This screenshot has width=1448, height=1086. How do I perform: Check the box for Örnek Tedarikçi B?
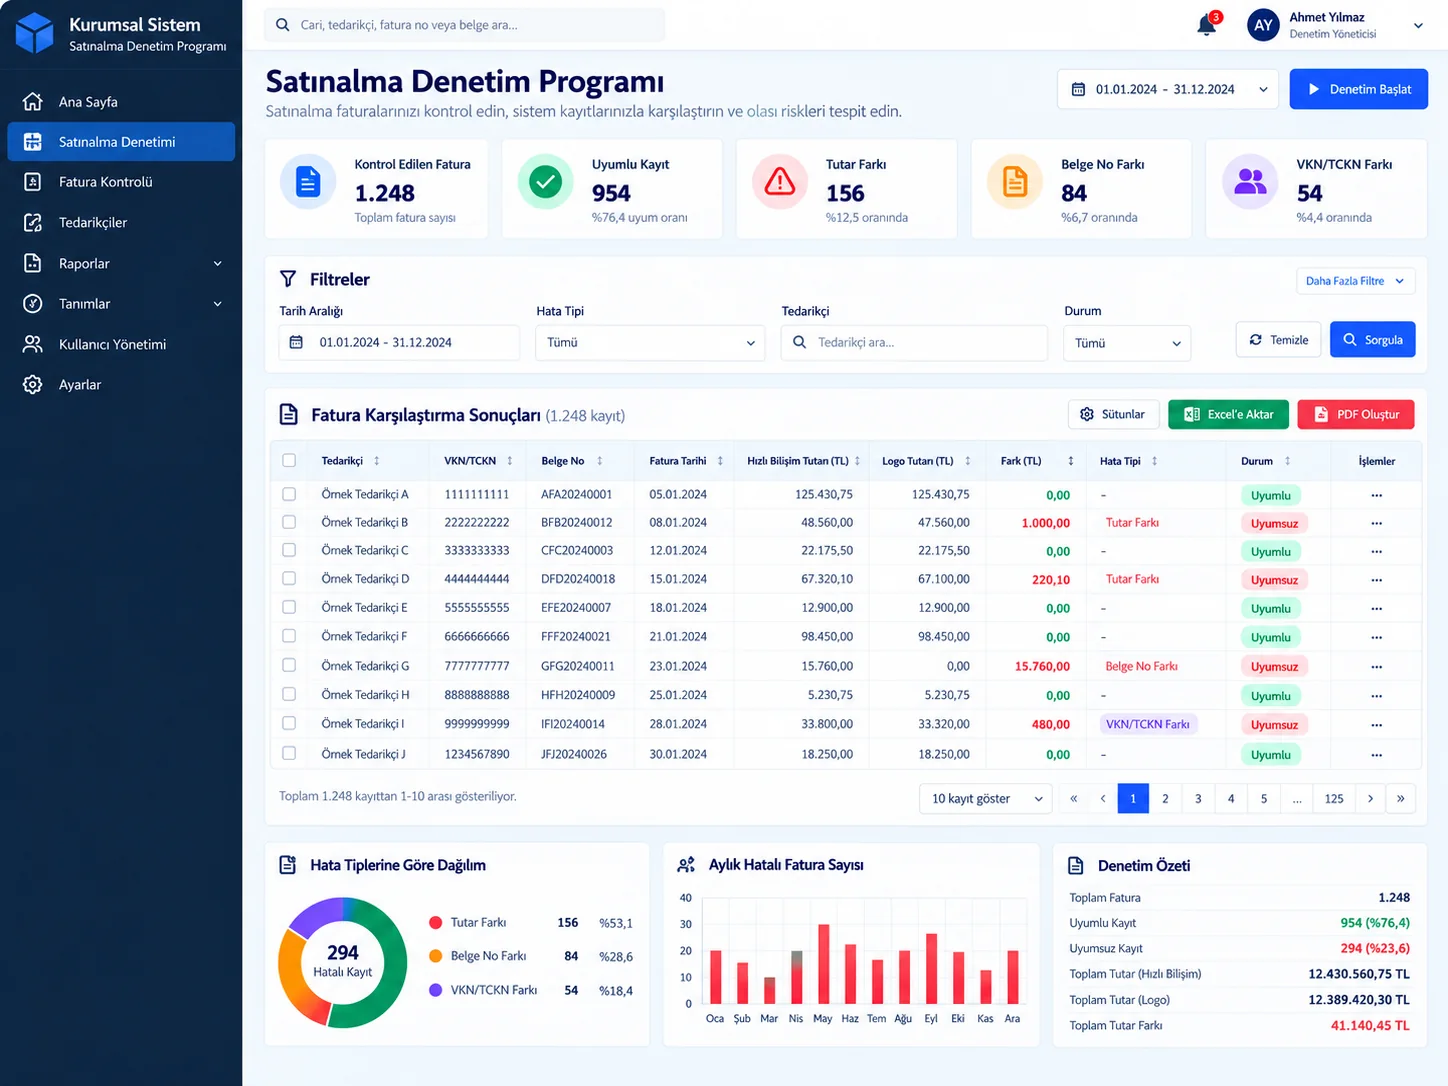(x=289, y=522)
